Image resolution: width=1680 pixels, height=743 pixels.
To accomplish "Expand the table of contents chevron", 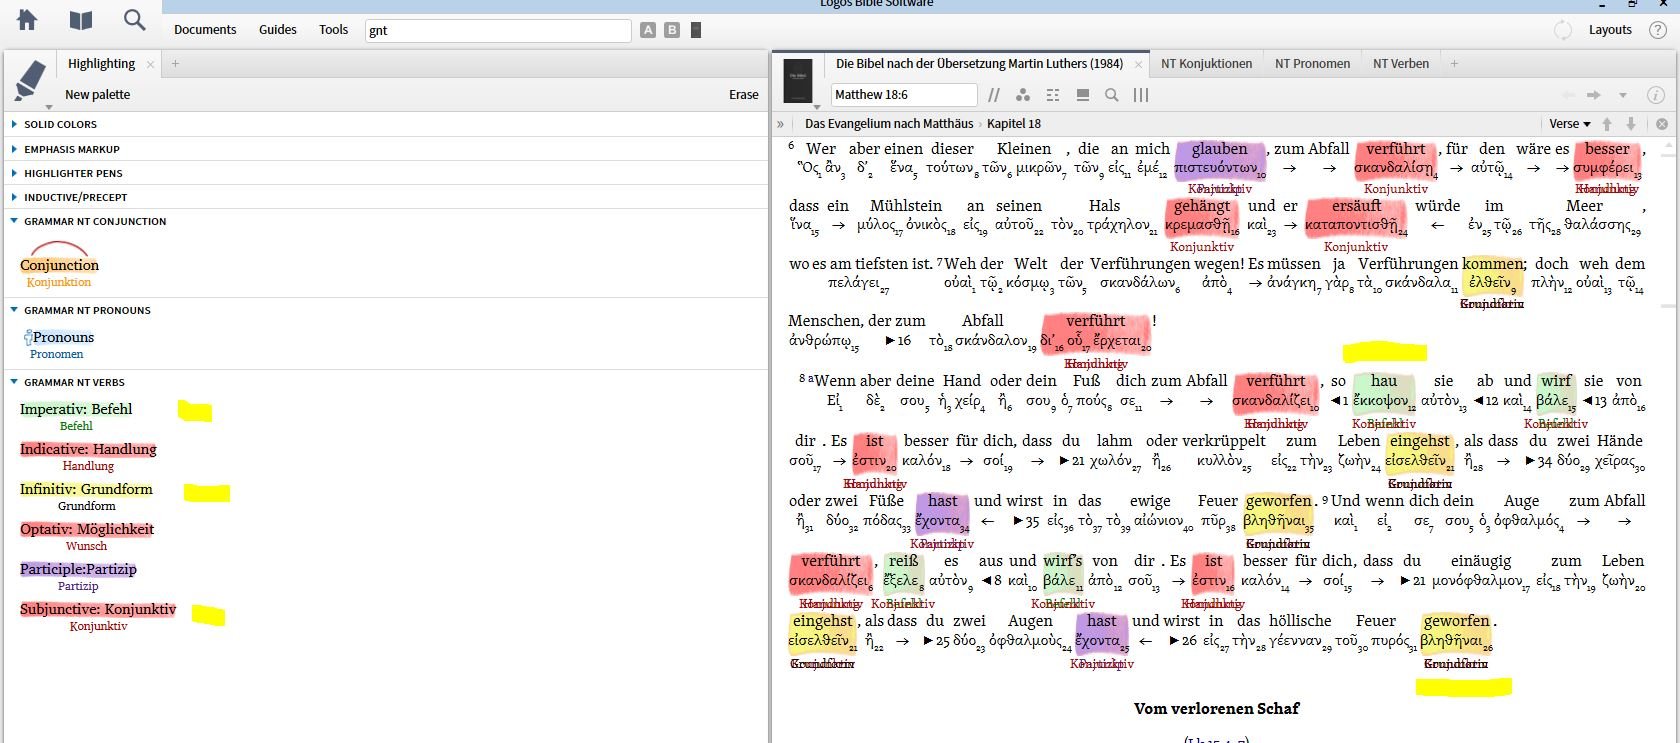I will [x=780, y=124].
